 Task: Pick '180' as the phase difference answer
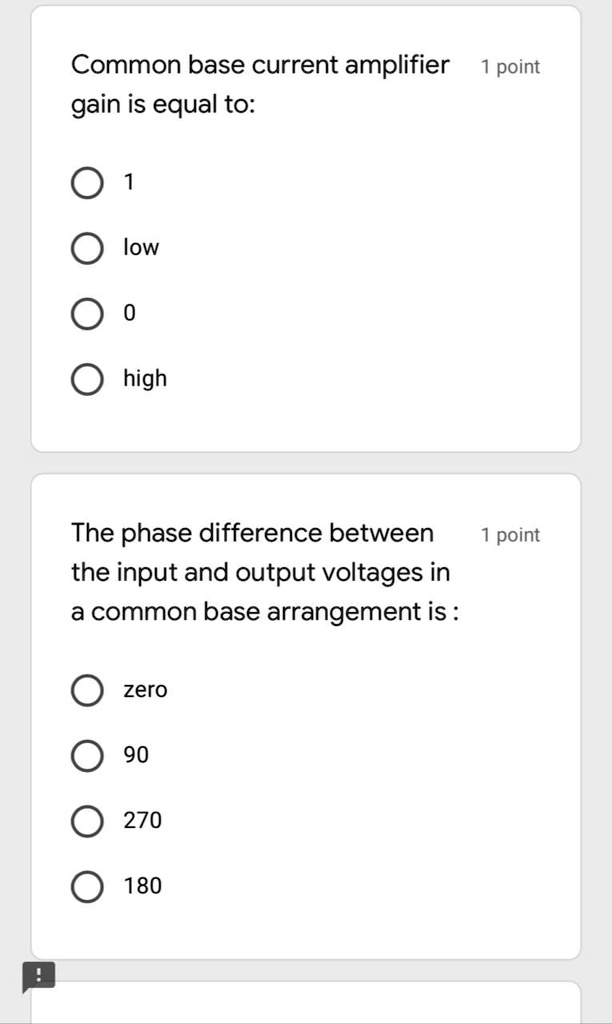87,886
